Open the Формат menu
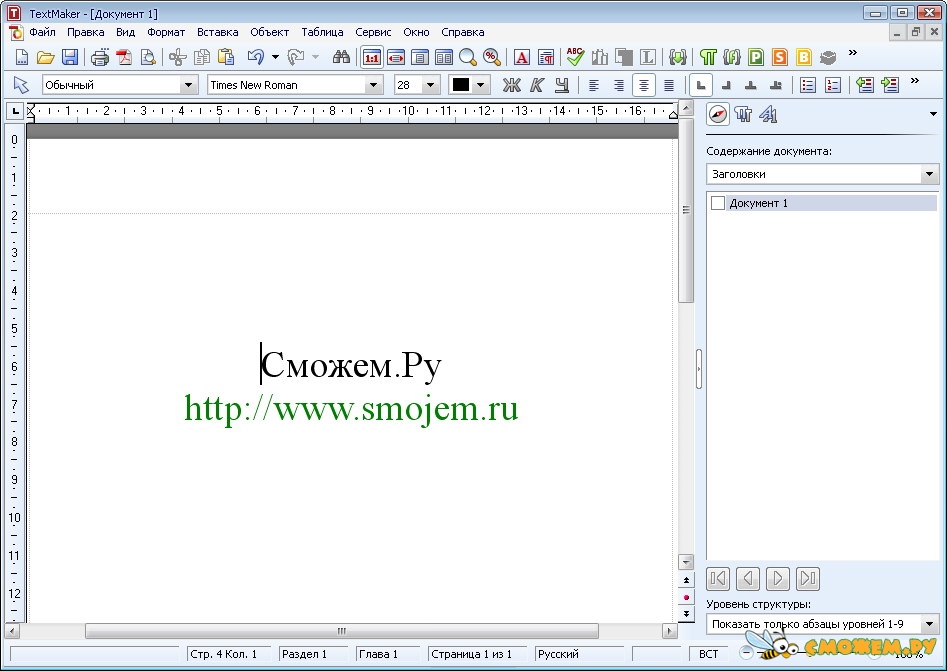Viewport: 947px width, 671px height. [x=166, y=32]
